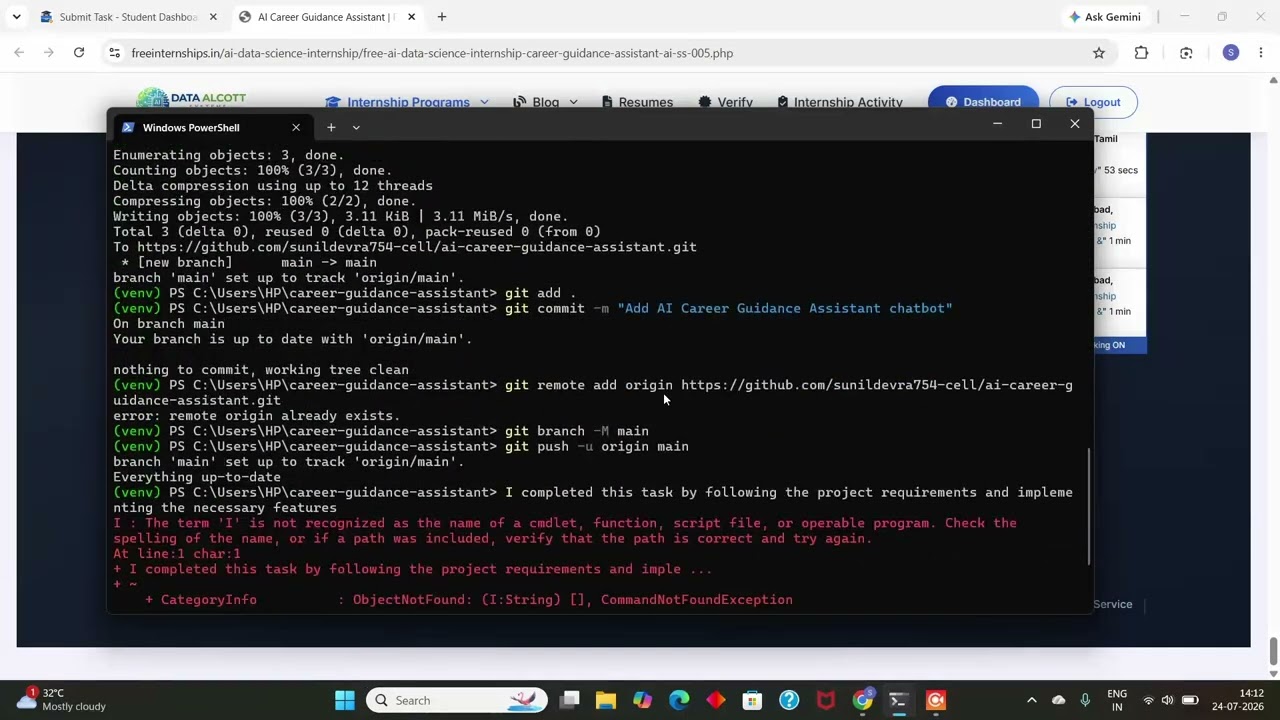Expand the Blog dropdown on website
Viewport: 1280px width, 720px height.
[546, 102]
